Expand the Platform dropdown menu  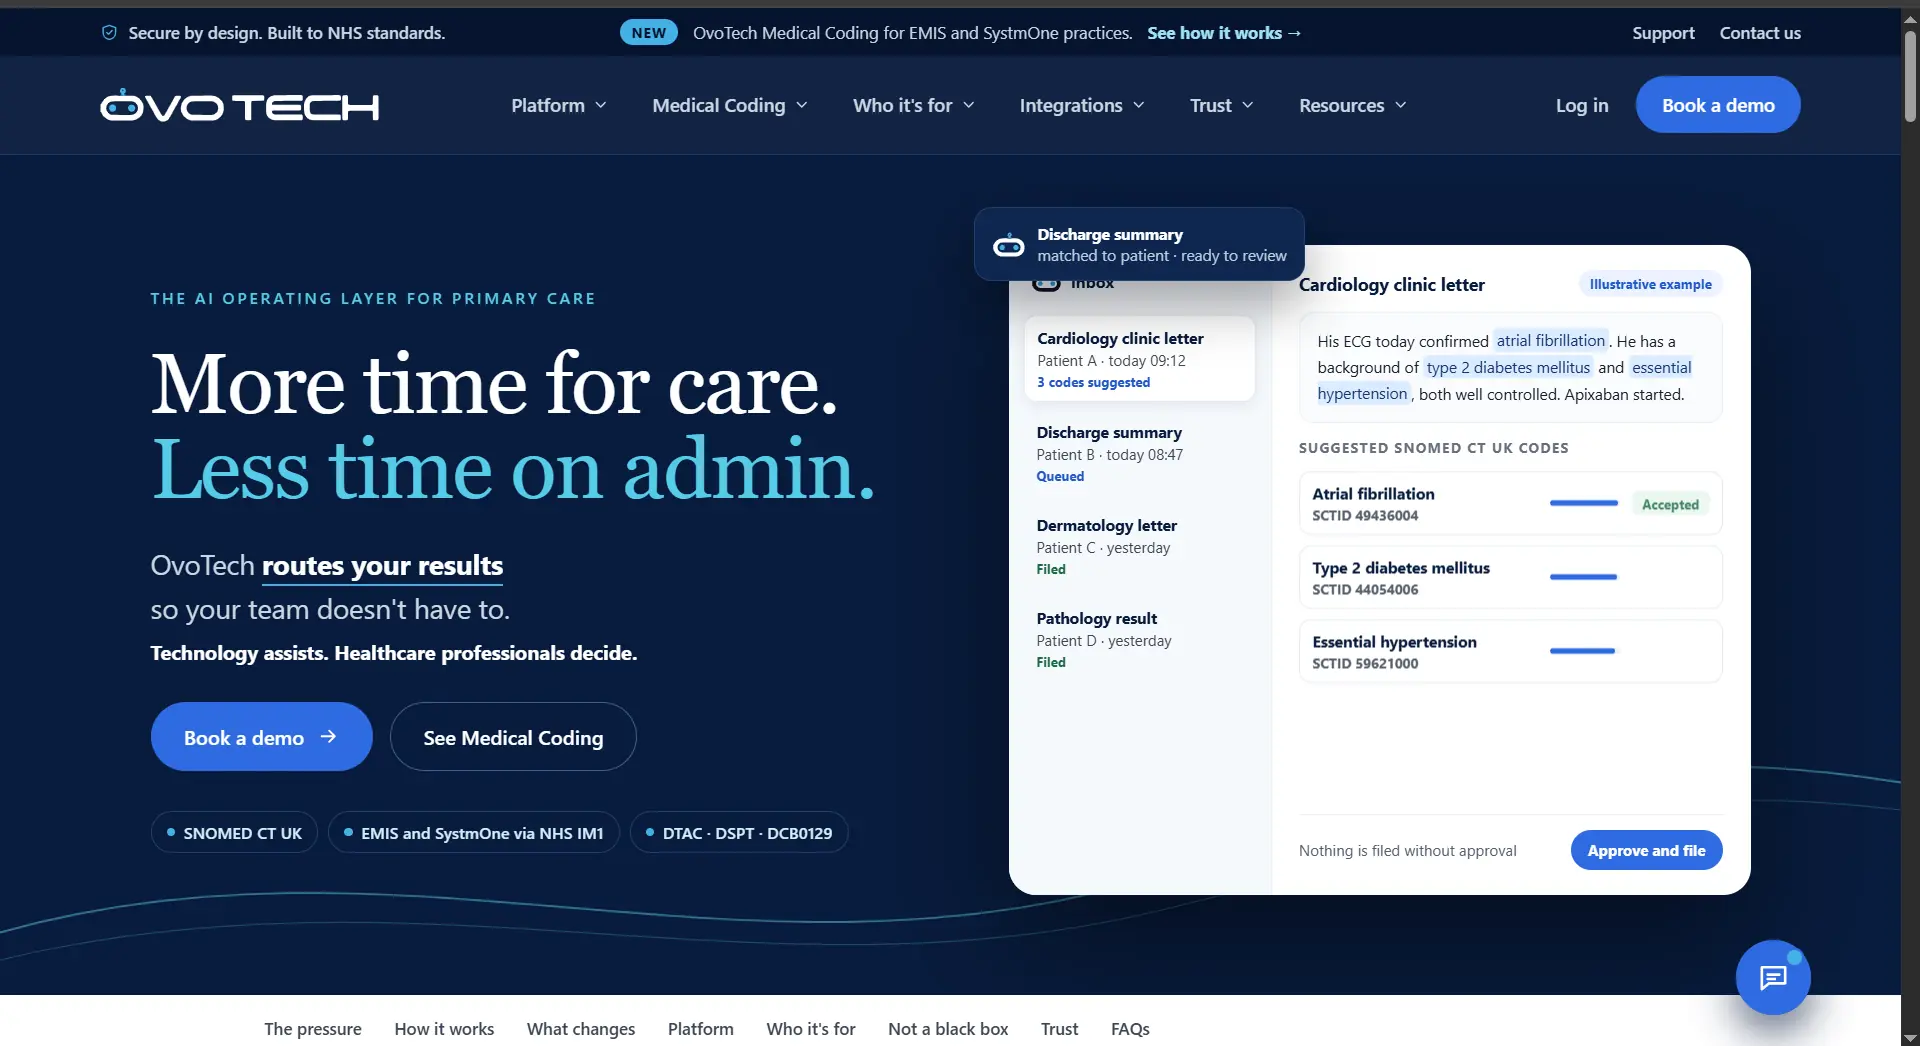click(559, 105)
